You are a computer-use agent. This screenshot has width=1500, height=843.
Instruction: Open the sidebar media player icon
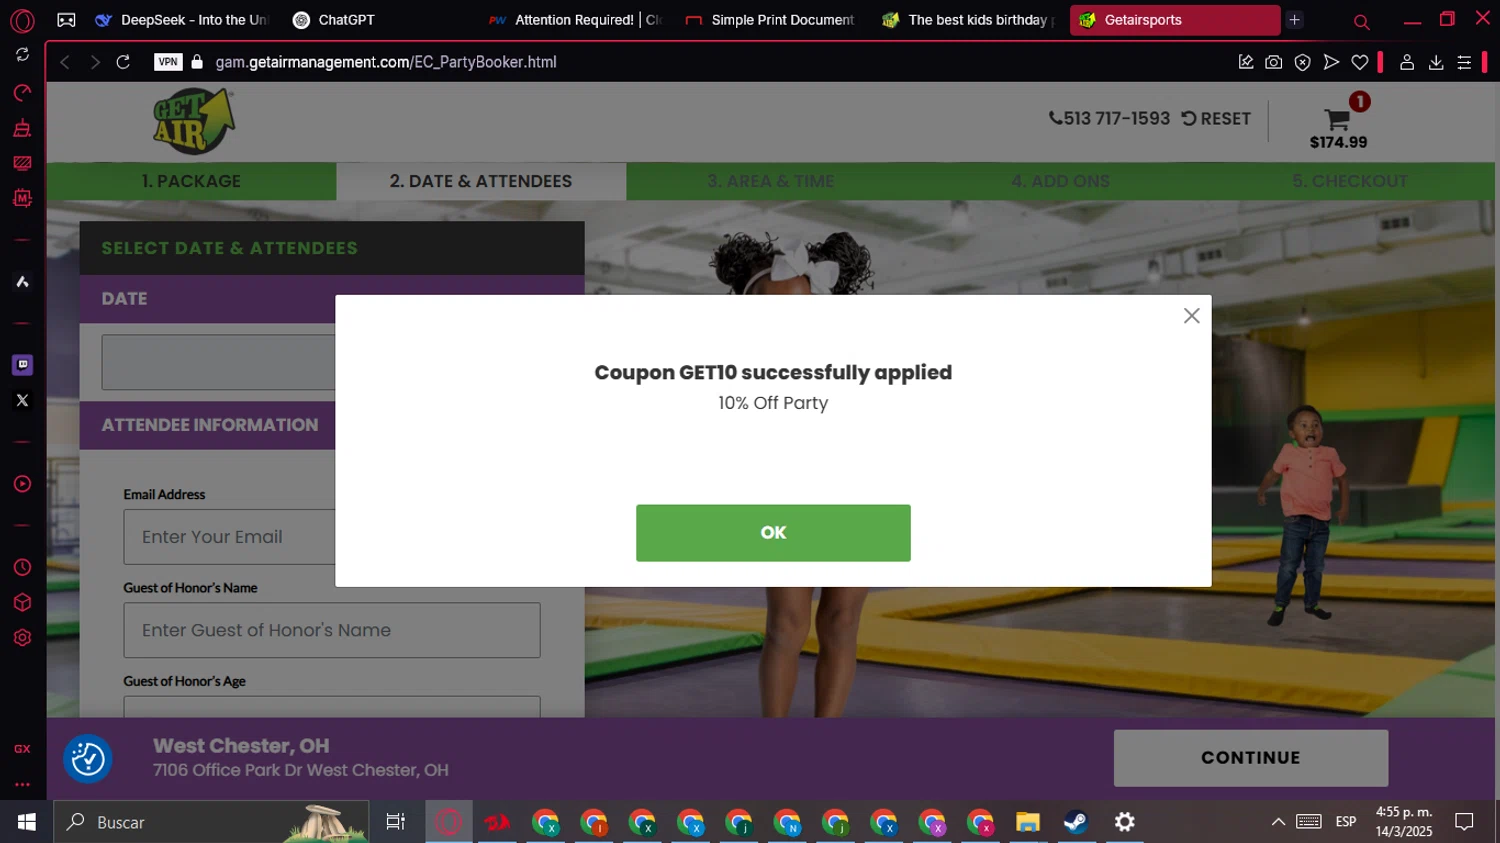(22, 484)
